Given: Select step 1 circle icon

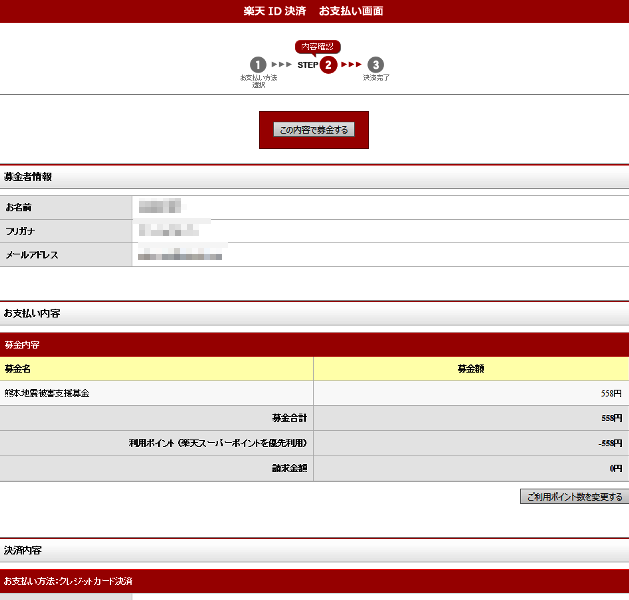Looking at the screenshot, I should click(x=258, y=65).
